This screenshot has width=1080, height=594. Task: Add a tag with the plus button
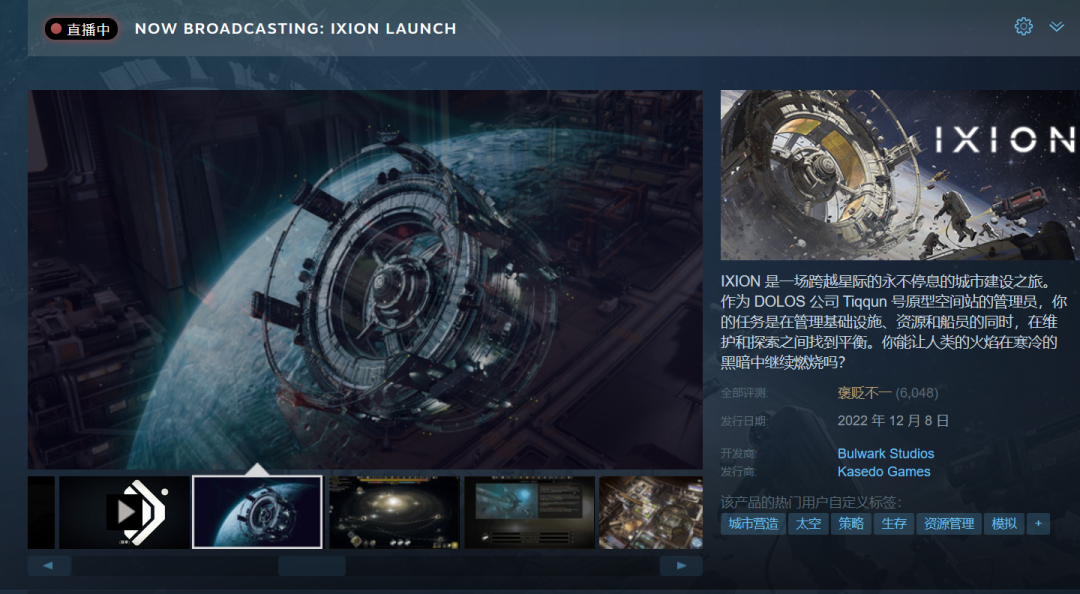1038,524
